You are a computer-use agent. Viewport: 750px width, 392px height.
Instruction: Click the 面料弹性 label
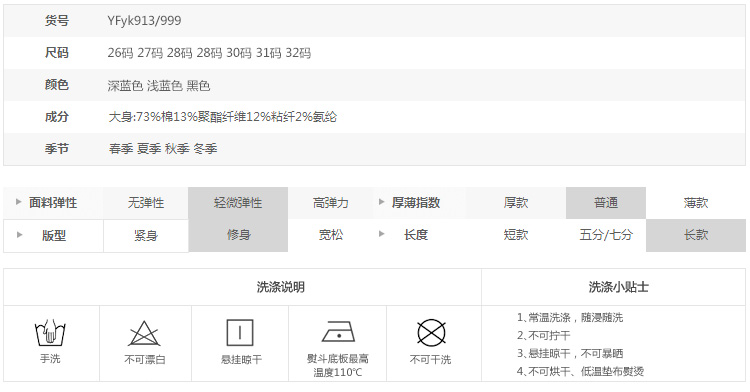53,203
